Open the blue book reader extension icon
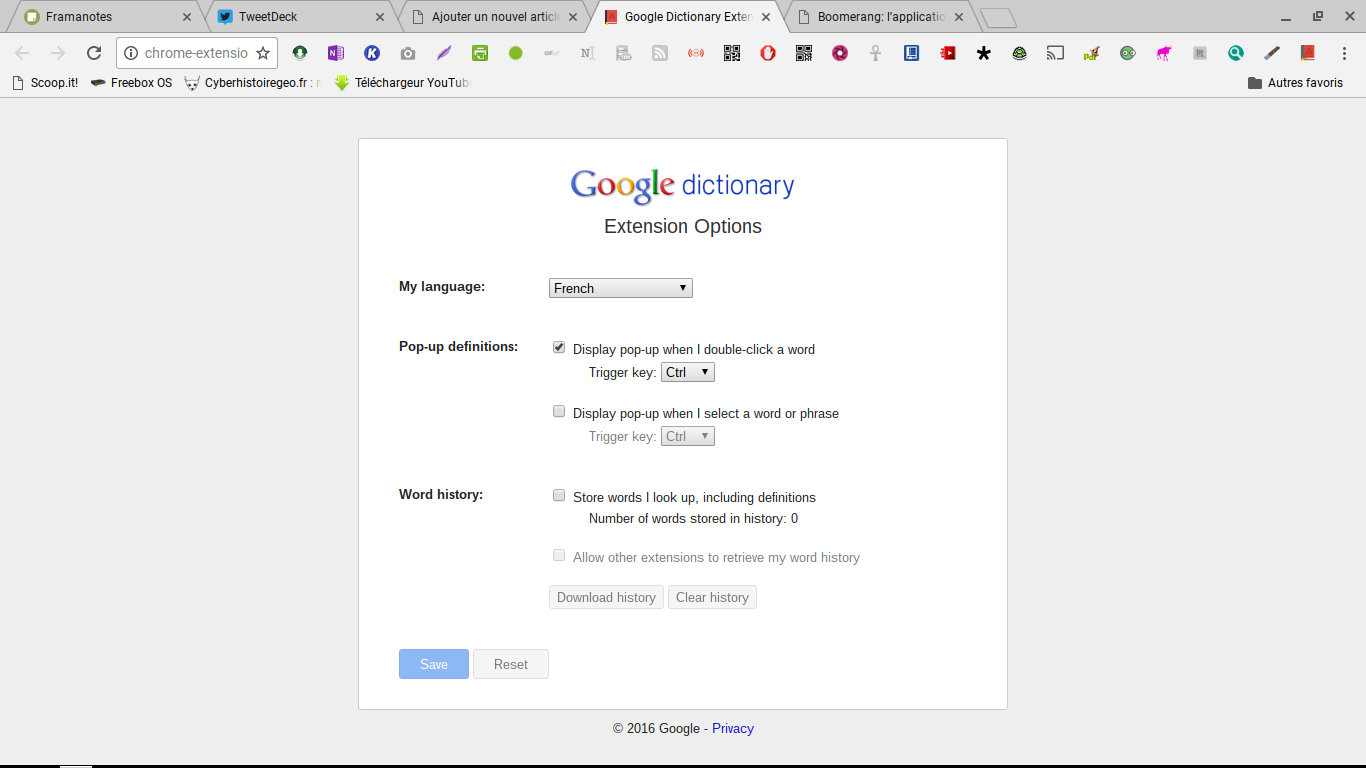 pyautogui.click(x=911, y=53)
